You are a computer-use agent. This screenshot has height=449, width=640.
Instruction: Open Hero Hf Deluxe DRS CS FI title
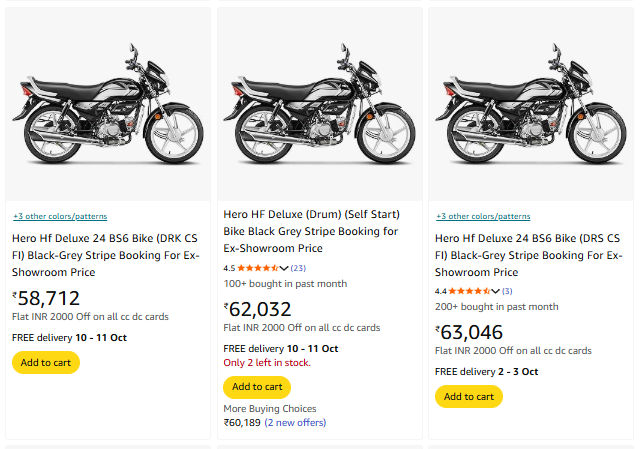(x=528, y=255)
